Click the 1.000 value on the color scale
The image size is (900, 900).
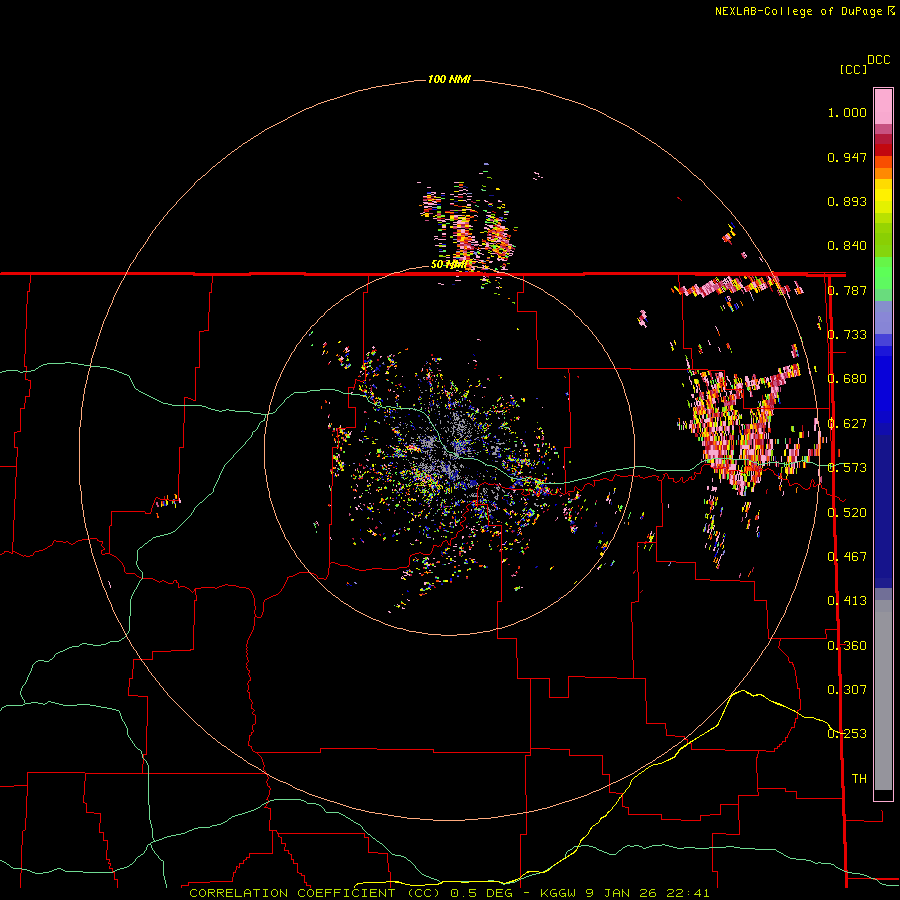(847, 113)
